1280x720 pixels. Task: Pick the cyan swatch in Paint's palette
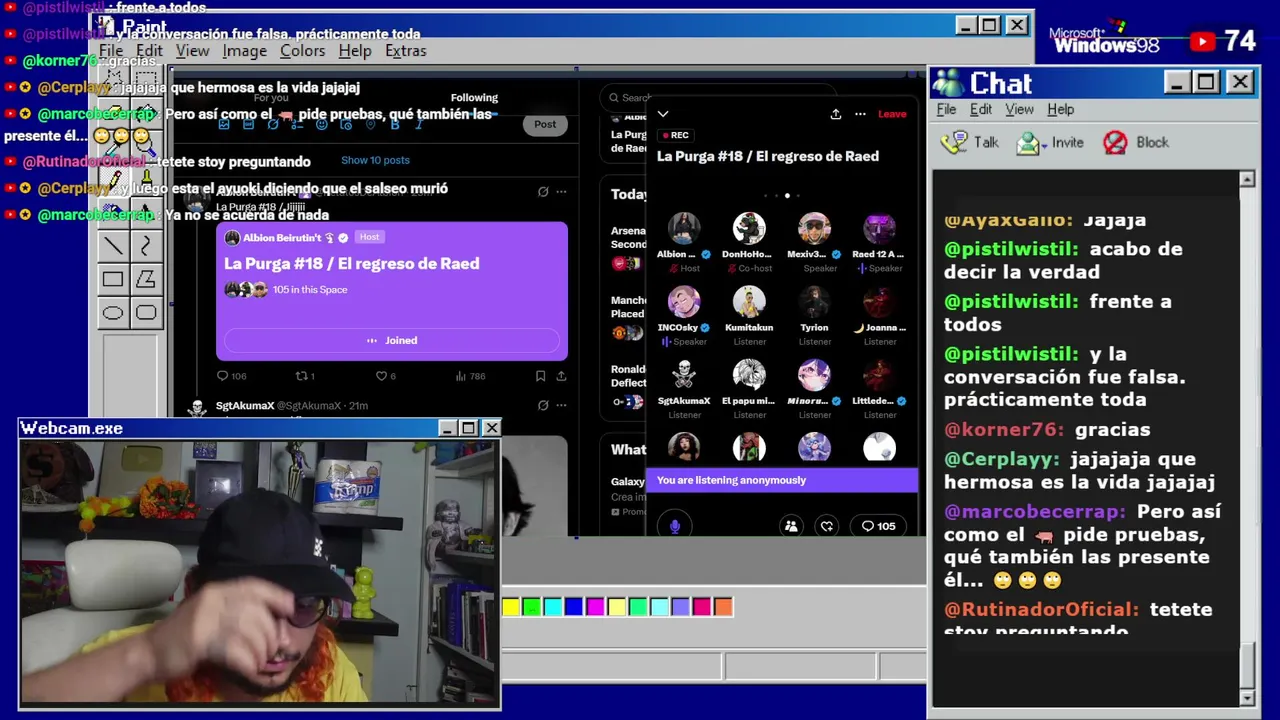[x=553, y=607]
